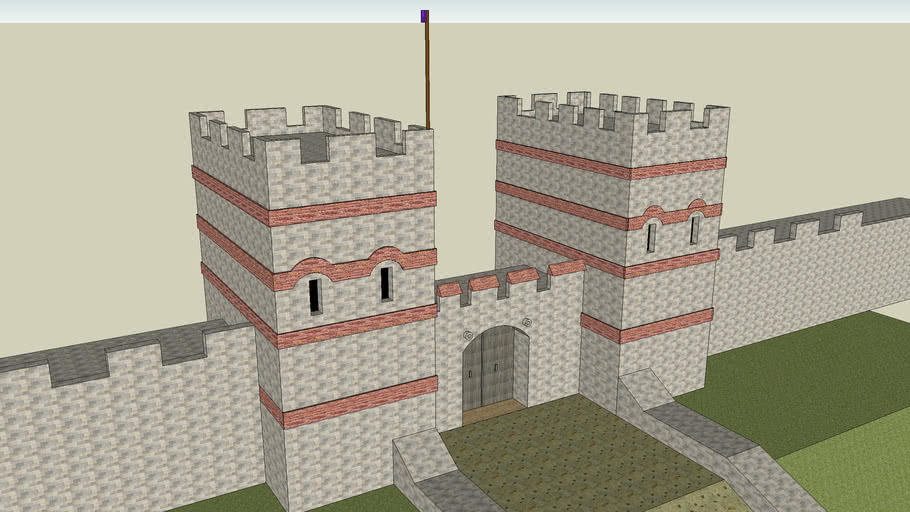
Task: Select the round emblem right of gate arch
Action: tap(527, 323)
